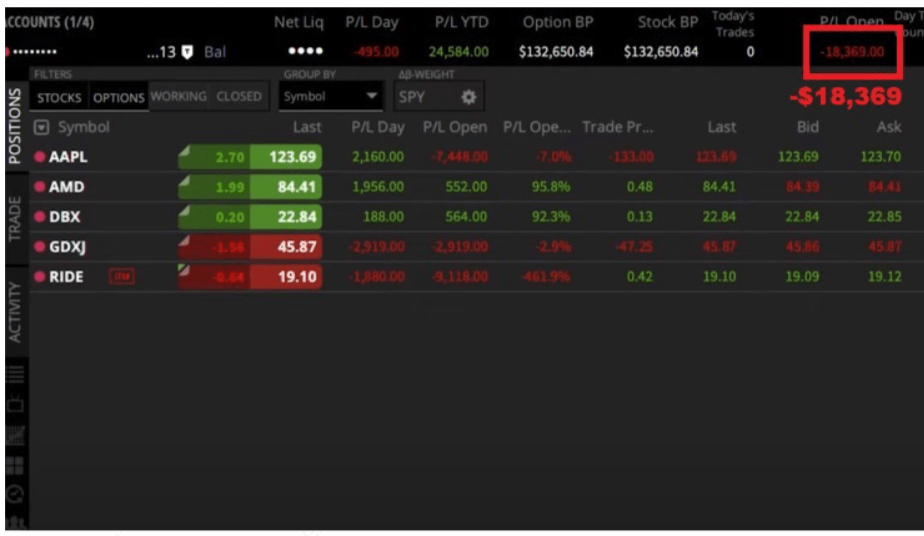This screenshot has height=536, width=924.
Task: Toggle the WORKING filter
Action: point(179,96)
